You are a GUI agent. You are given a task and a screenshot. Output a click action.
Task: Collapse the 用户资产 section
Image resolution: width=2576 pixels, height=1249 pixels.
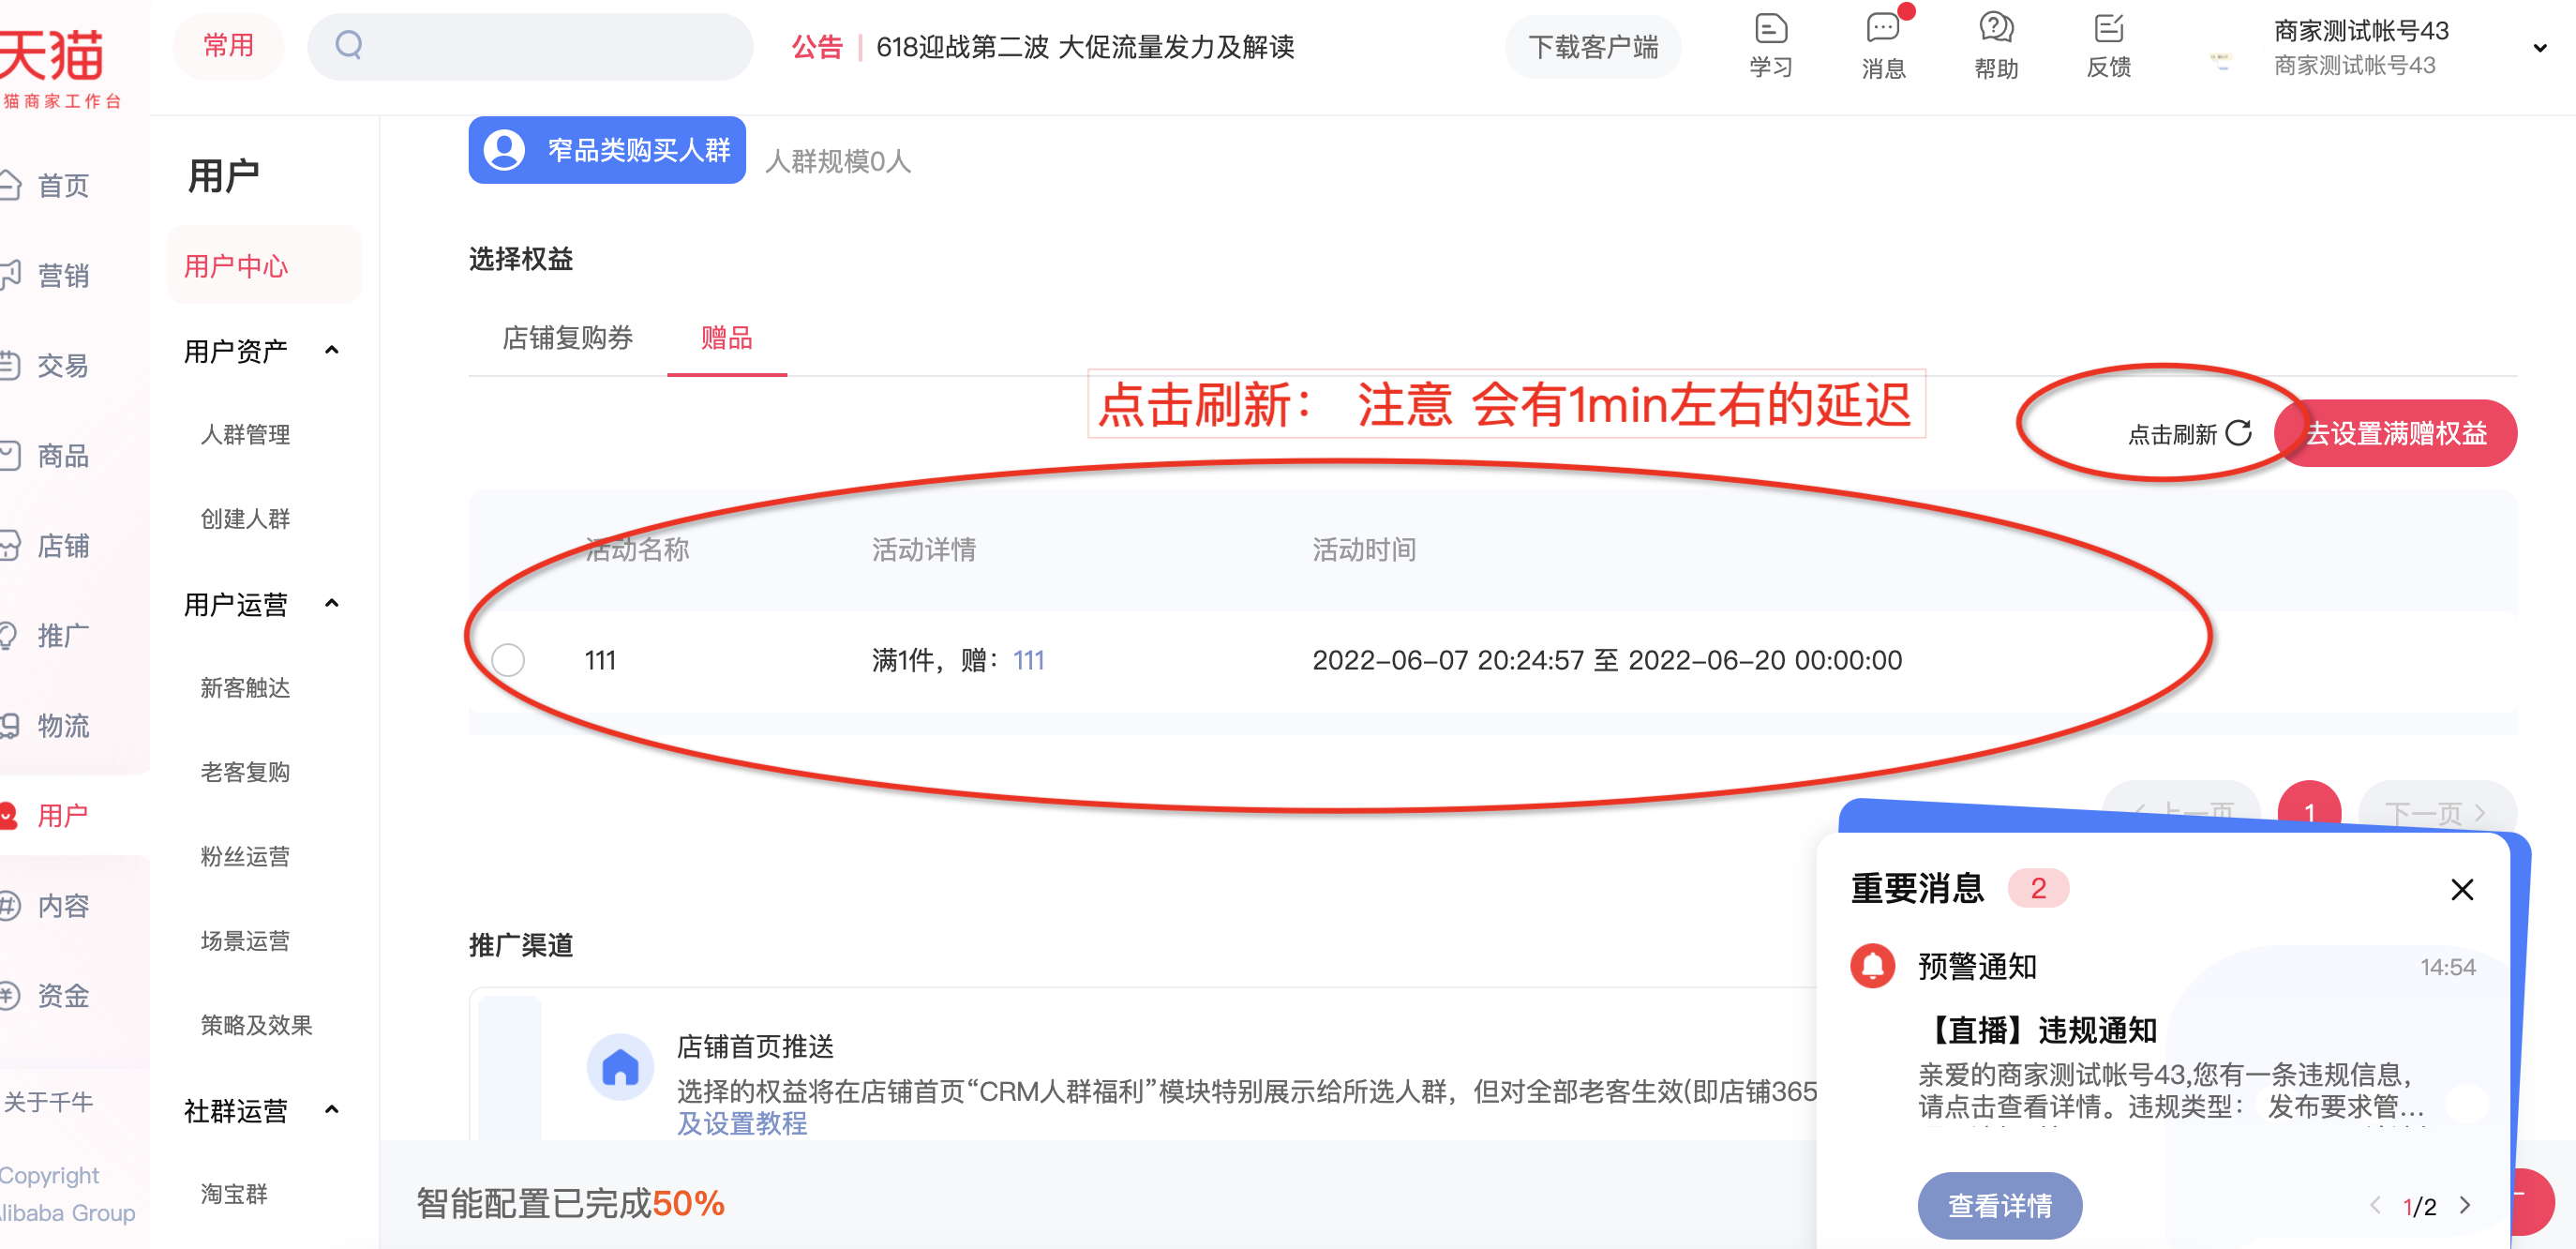pos(332,350)
